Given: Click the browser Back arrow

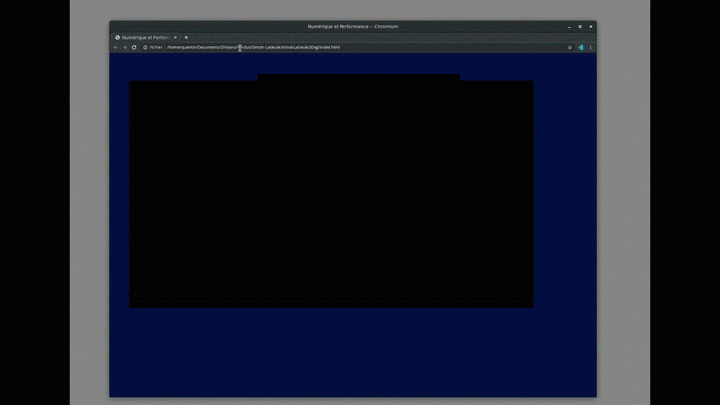Looking at the screenshot, I should 115,47.
